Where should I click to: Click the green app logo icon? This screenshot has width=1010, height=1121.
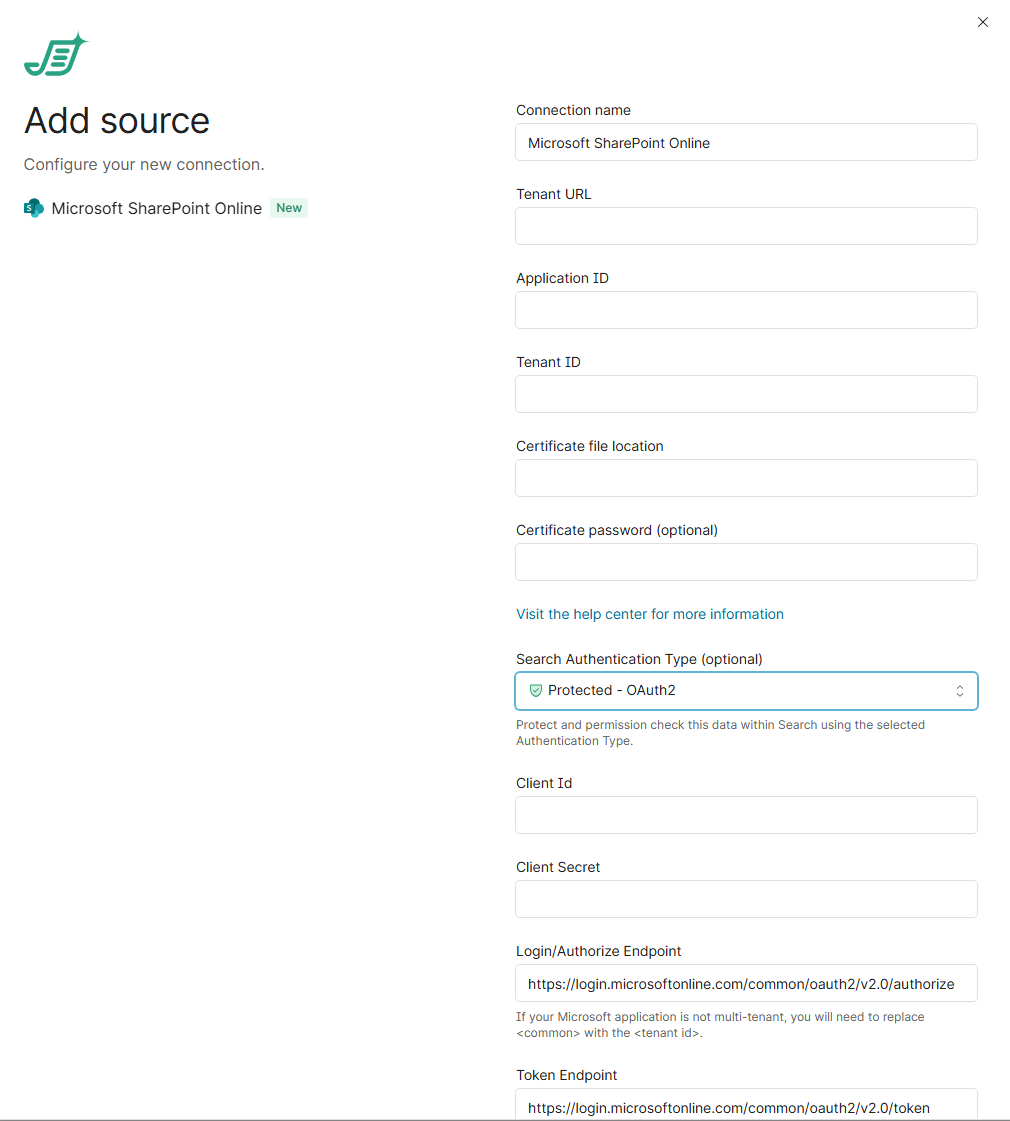[56, 55]
